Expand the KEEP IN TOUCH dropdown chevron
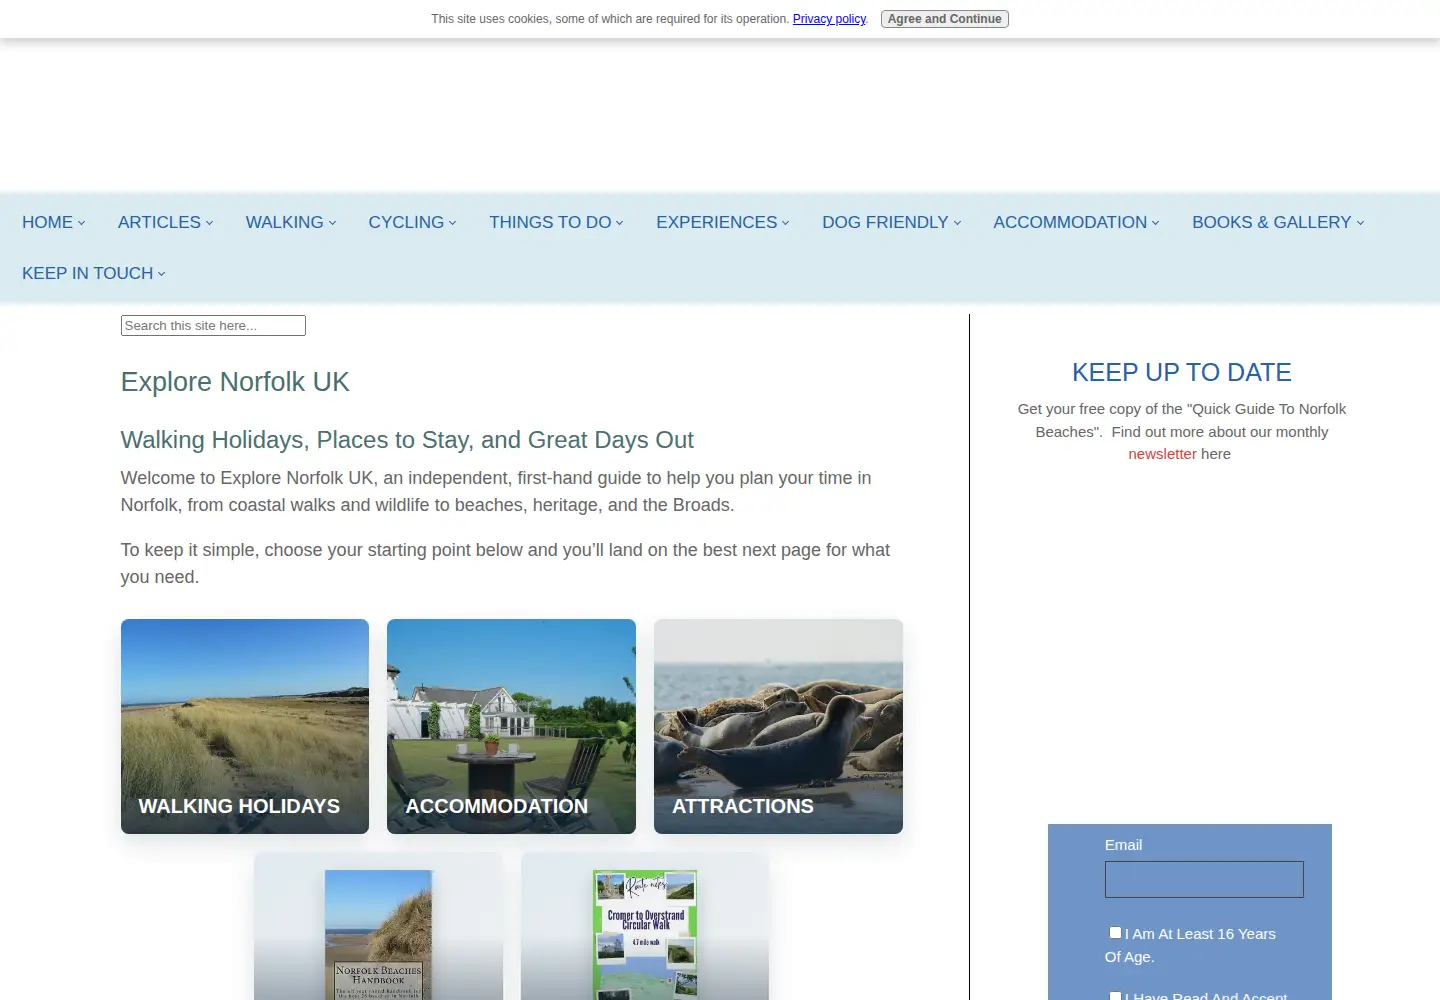 pos(162,274)
